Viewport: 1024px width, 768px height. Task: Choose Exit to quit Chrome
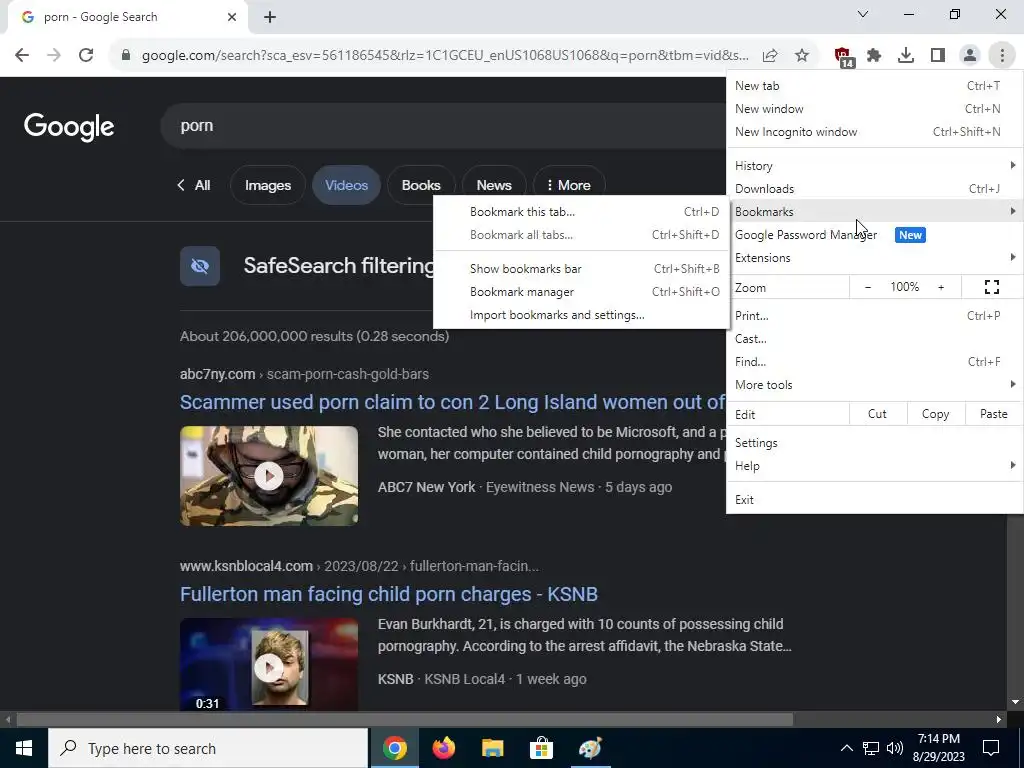874,500
